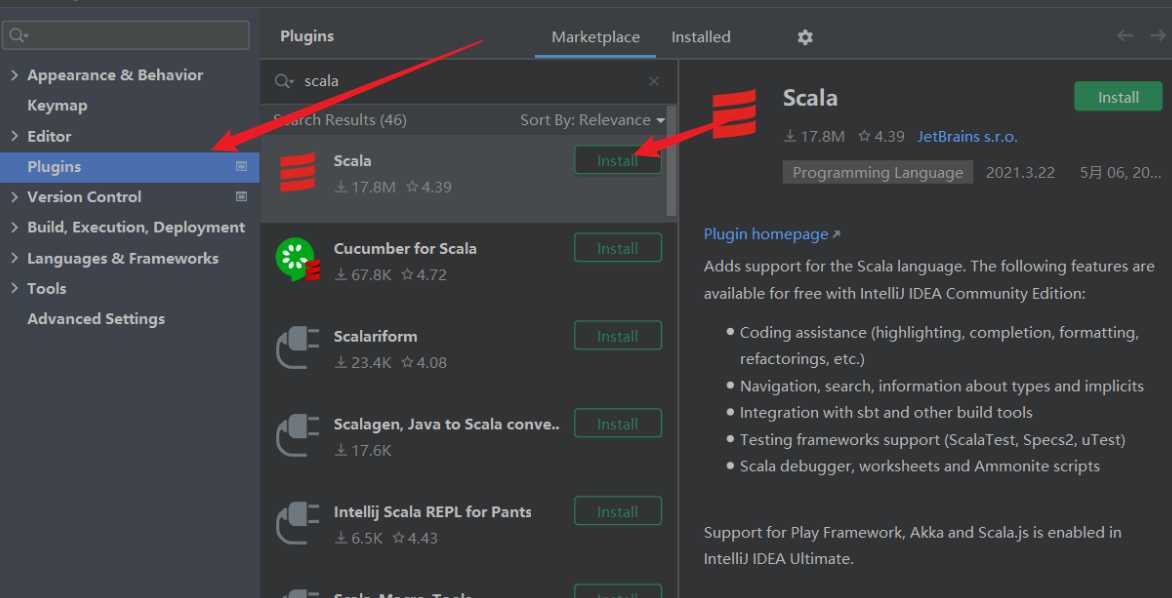Click the Plugins heading above results
Viewport: 1172px width, 598px height.
pyautogui.click(x=307, y=36)
